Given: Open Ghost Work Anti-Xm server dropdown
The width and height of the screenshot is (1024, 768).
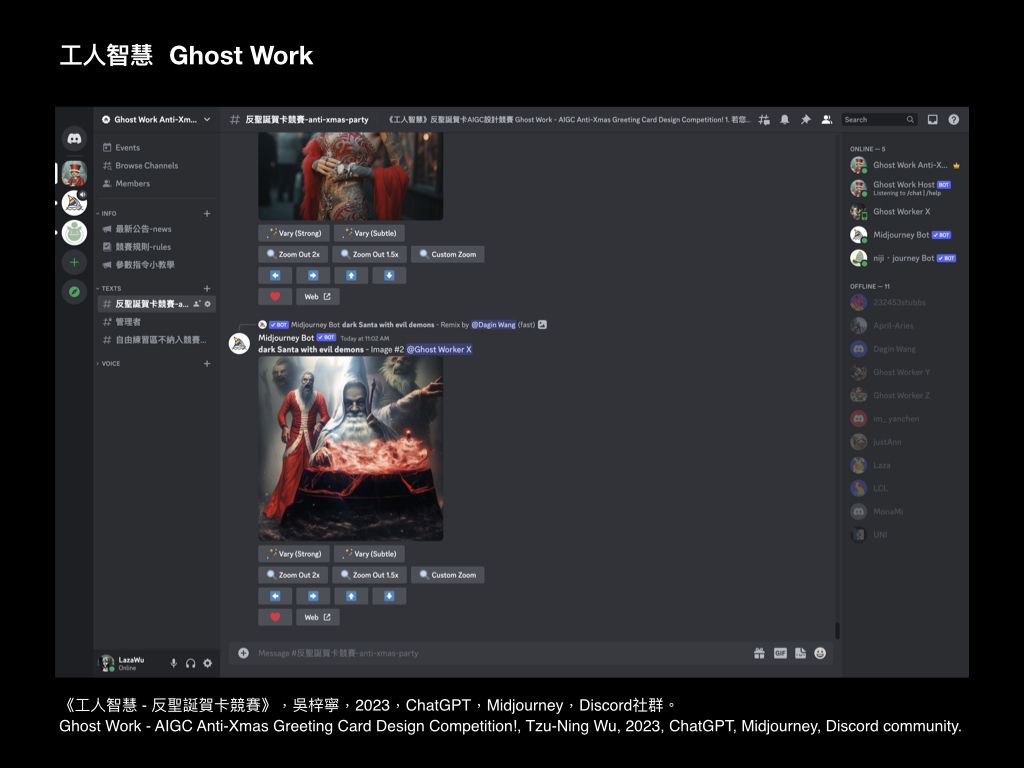Looking at the screenshot, I should click(155, 120).
